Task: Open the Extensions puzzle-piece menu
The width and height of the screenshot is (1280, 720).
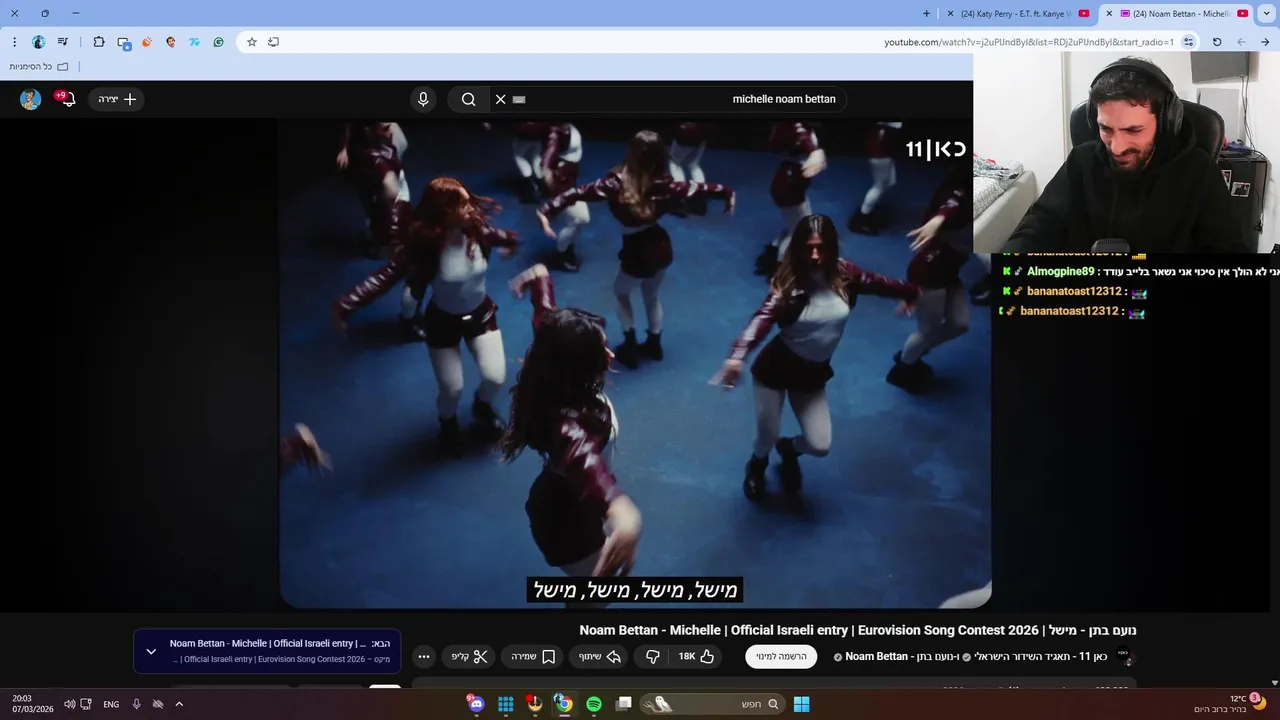Action: tap(99, 42)
